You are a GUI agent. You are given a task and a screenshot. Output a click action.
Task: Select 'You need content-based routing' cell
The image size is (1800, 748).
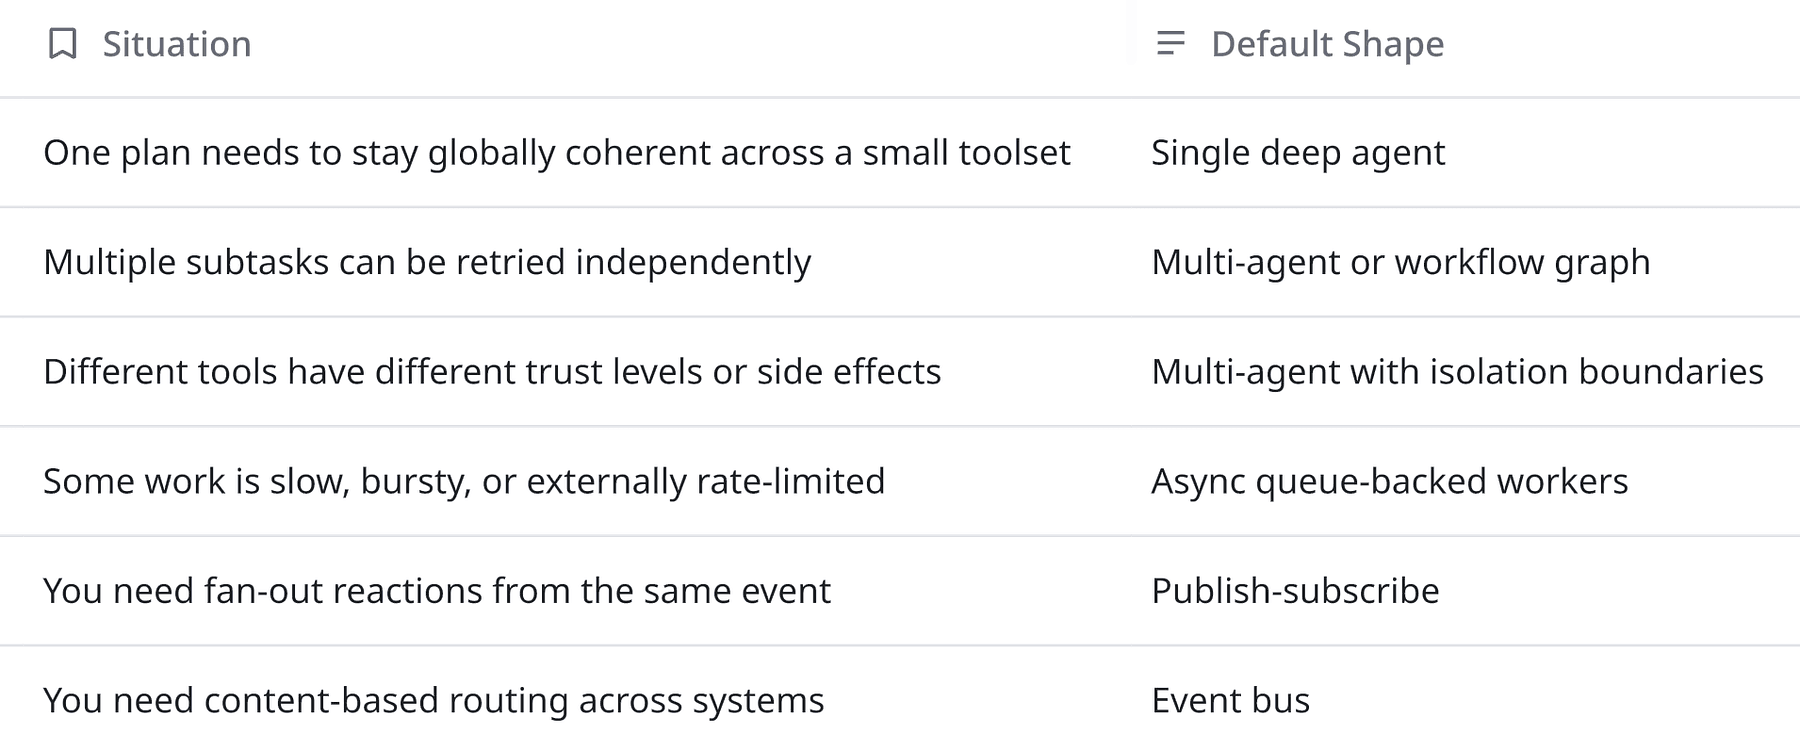tap(433, 701)
